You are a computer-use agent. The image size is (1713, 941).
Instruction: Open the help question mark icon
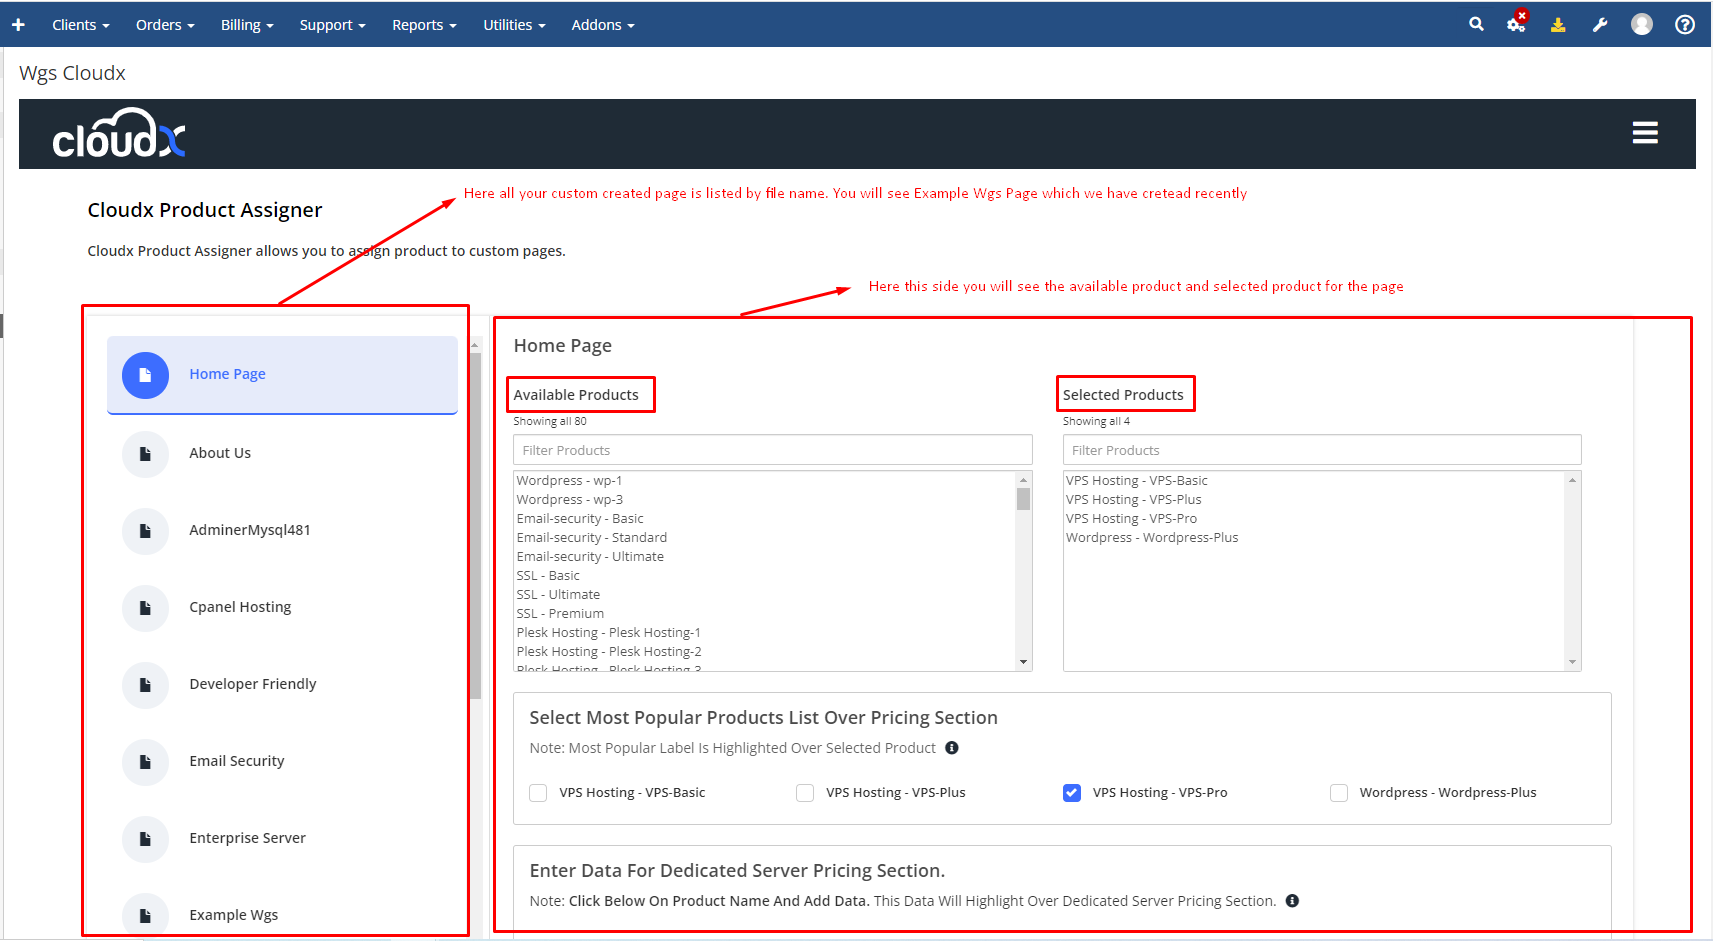[1685, 25]
